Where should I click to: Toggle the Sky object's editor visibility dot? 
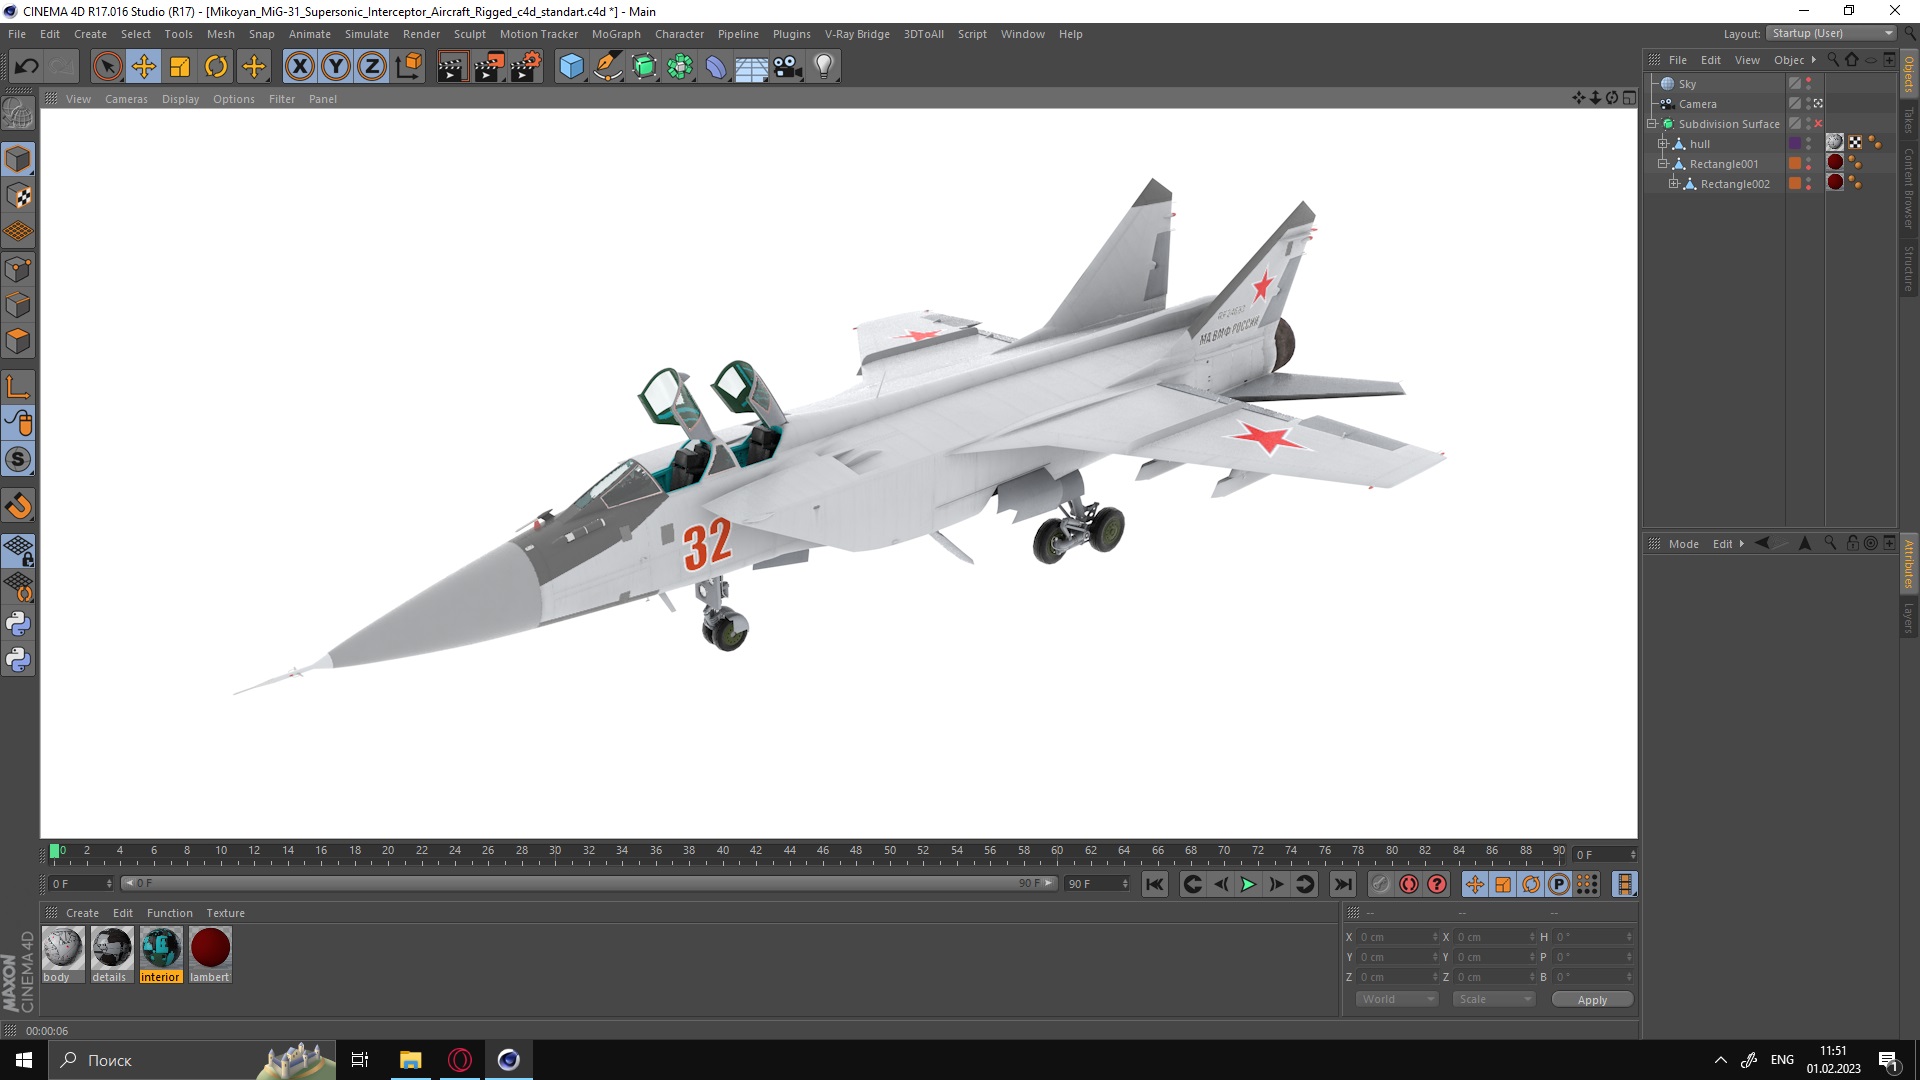(x=1808, y=80)
